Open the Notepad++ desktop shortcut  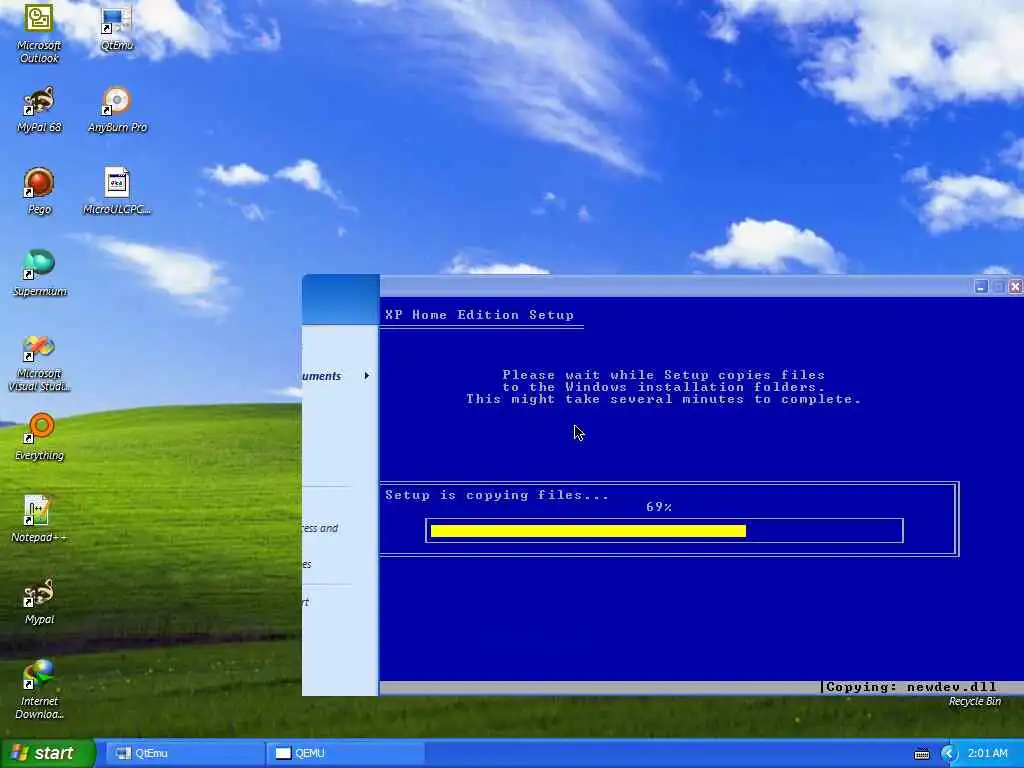(x=39, y=519)
